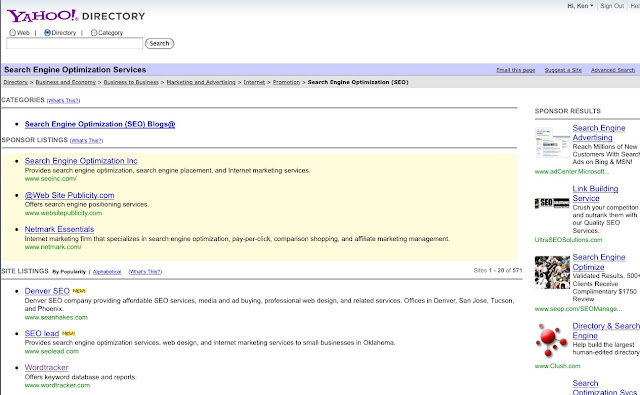Click the www.seanhakes.com URL text
The width and height of the screenshot is (640, 395).
pos(56,317)
